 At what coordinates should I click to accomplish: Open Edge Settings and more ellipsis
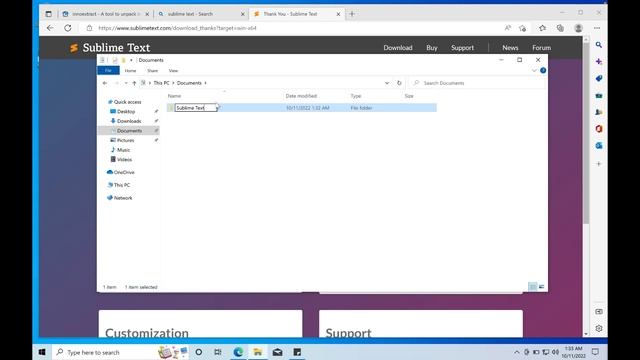click(597, 28)
